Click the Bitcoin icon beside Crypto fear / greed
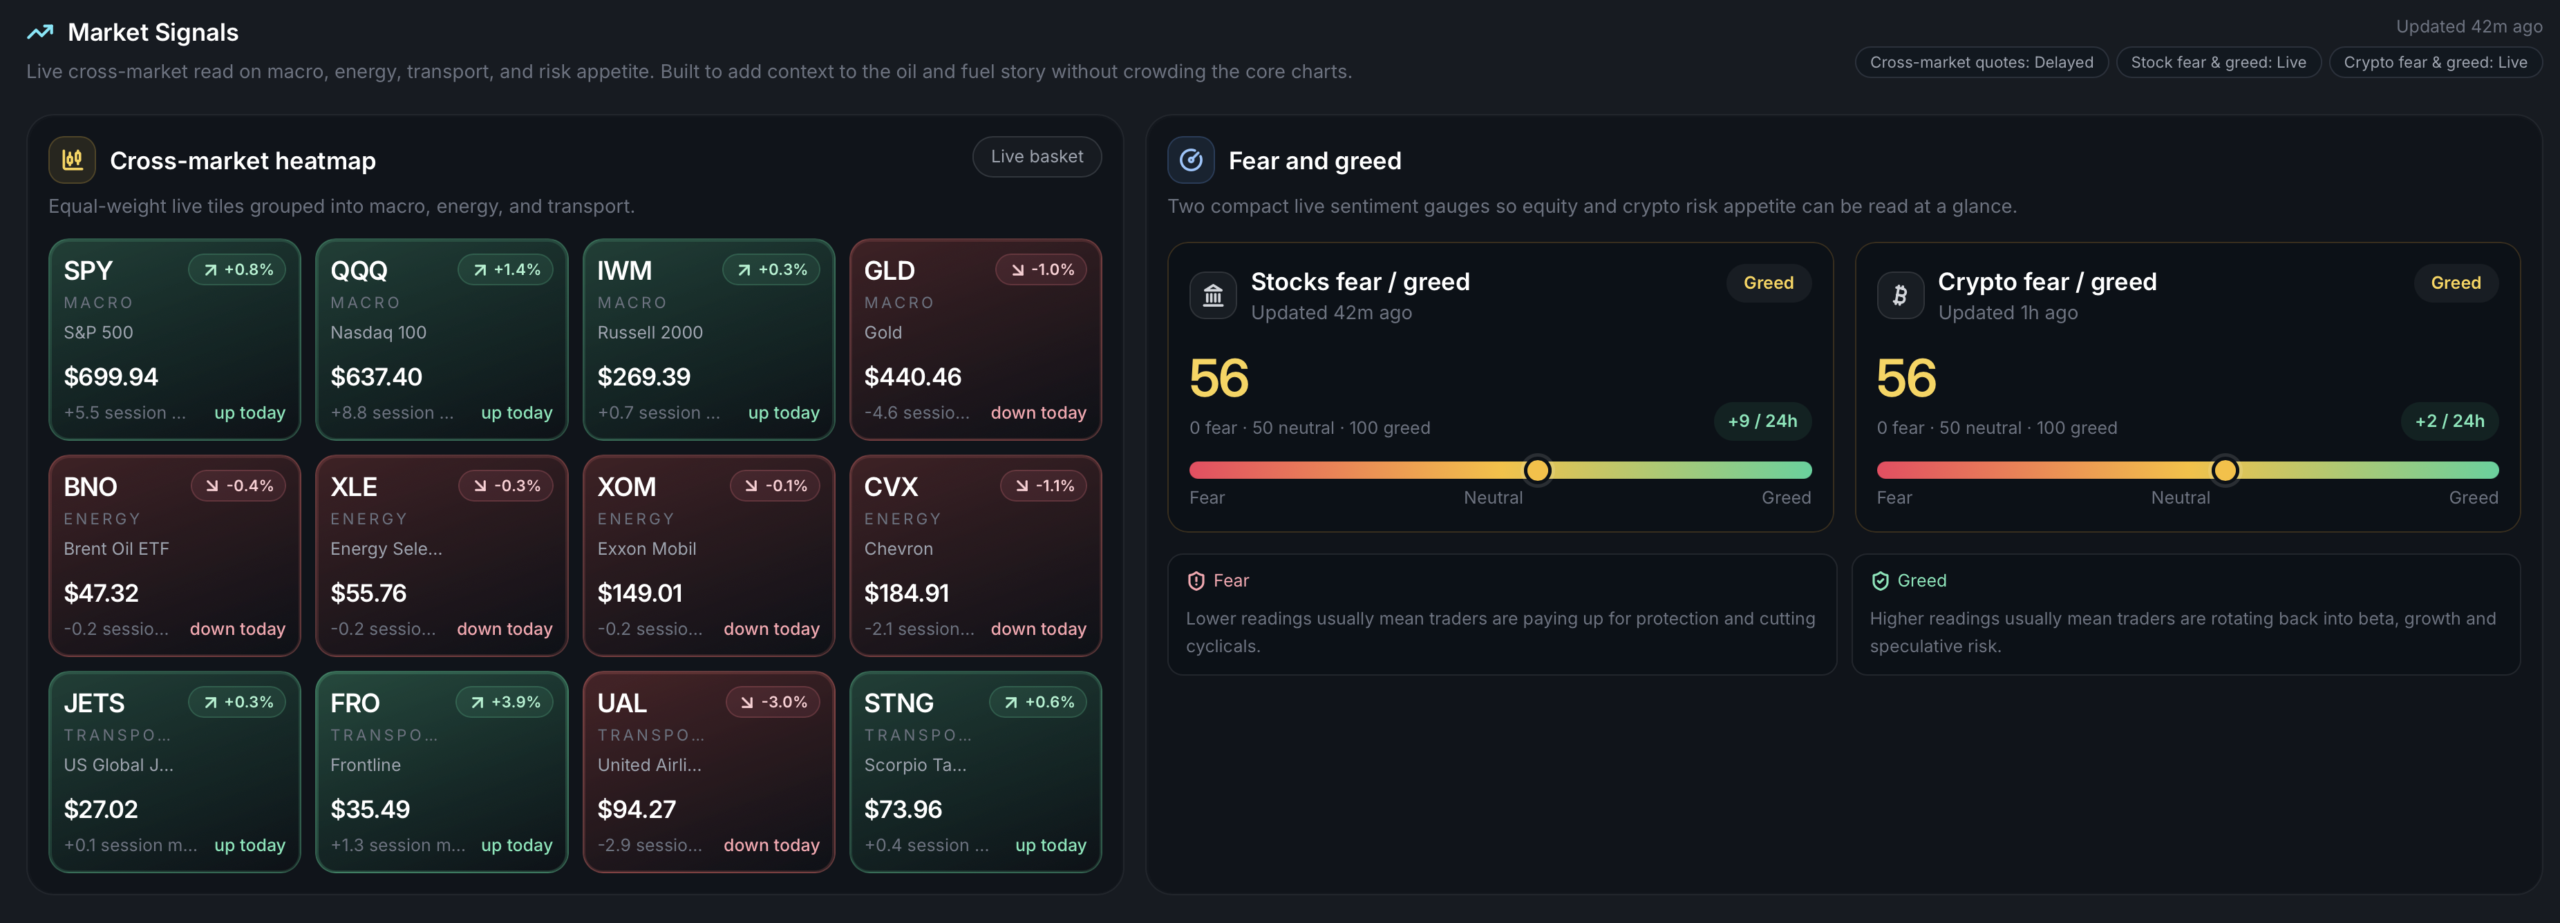2560x923 pixels. (1900, 296)
